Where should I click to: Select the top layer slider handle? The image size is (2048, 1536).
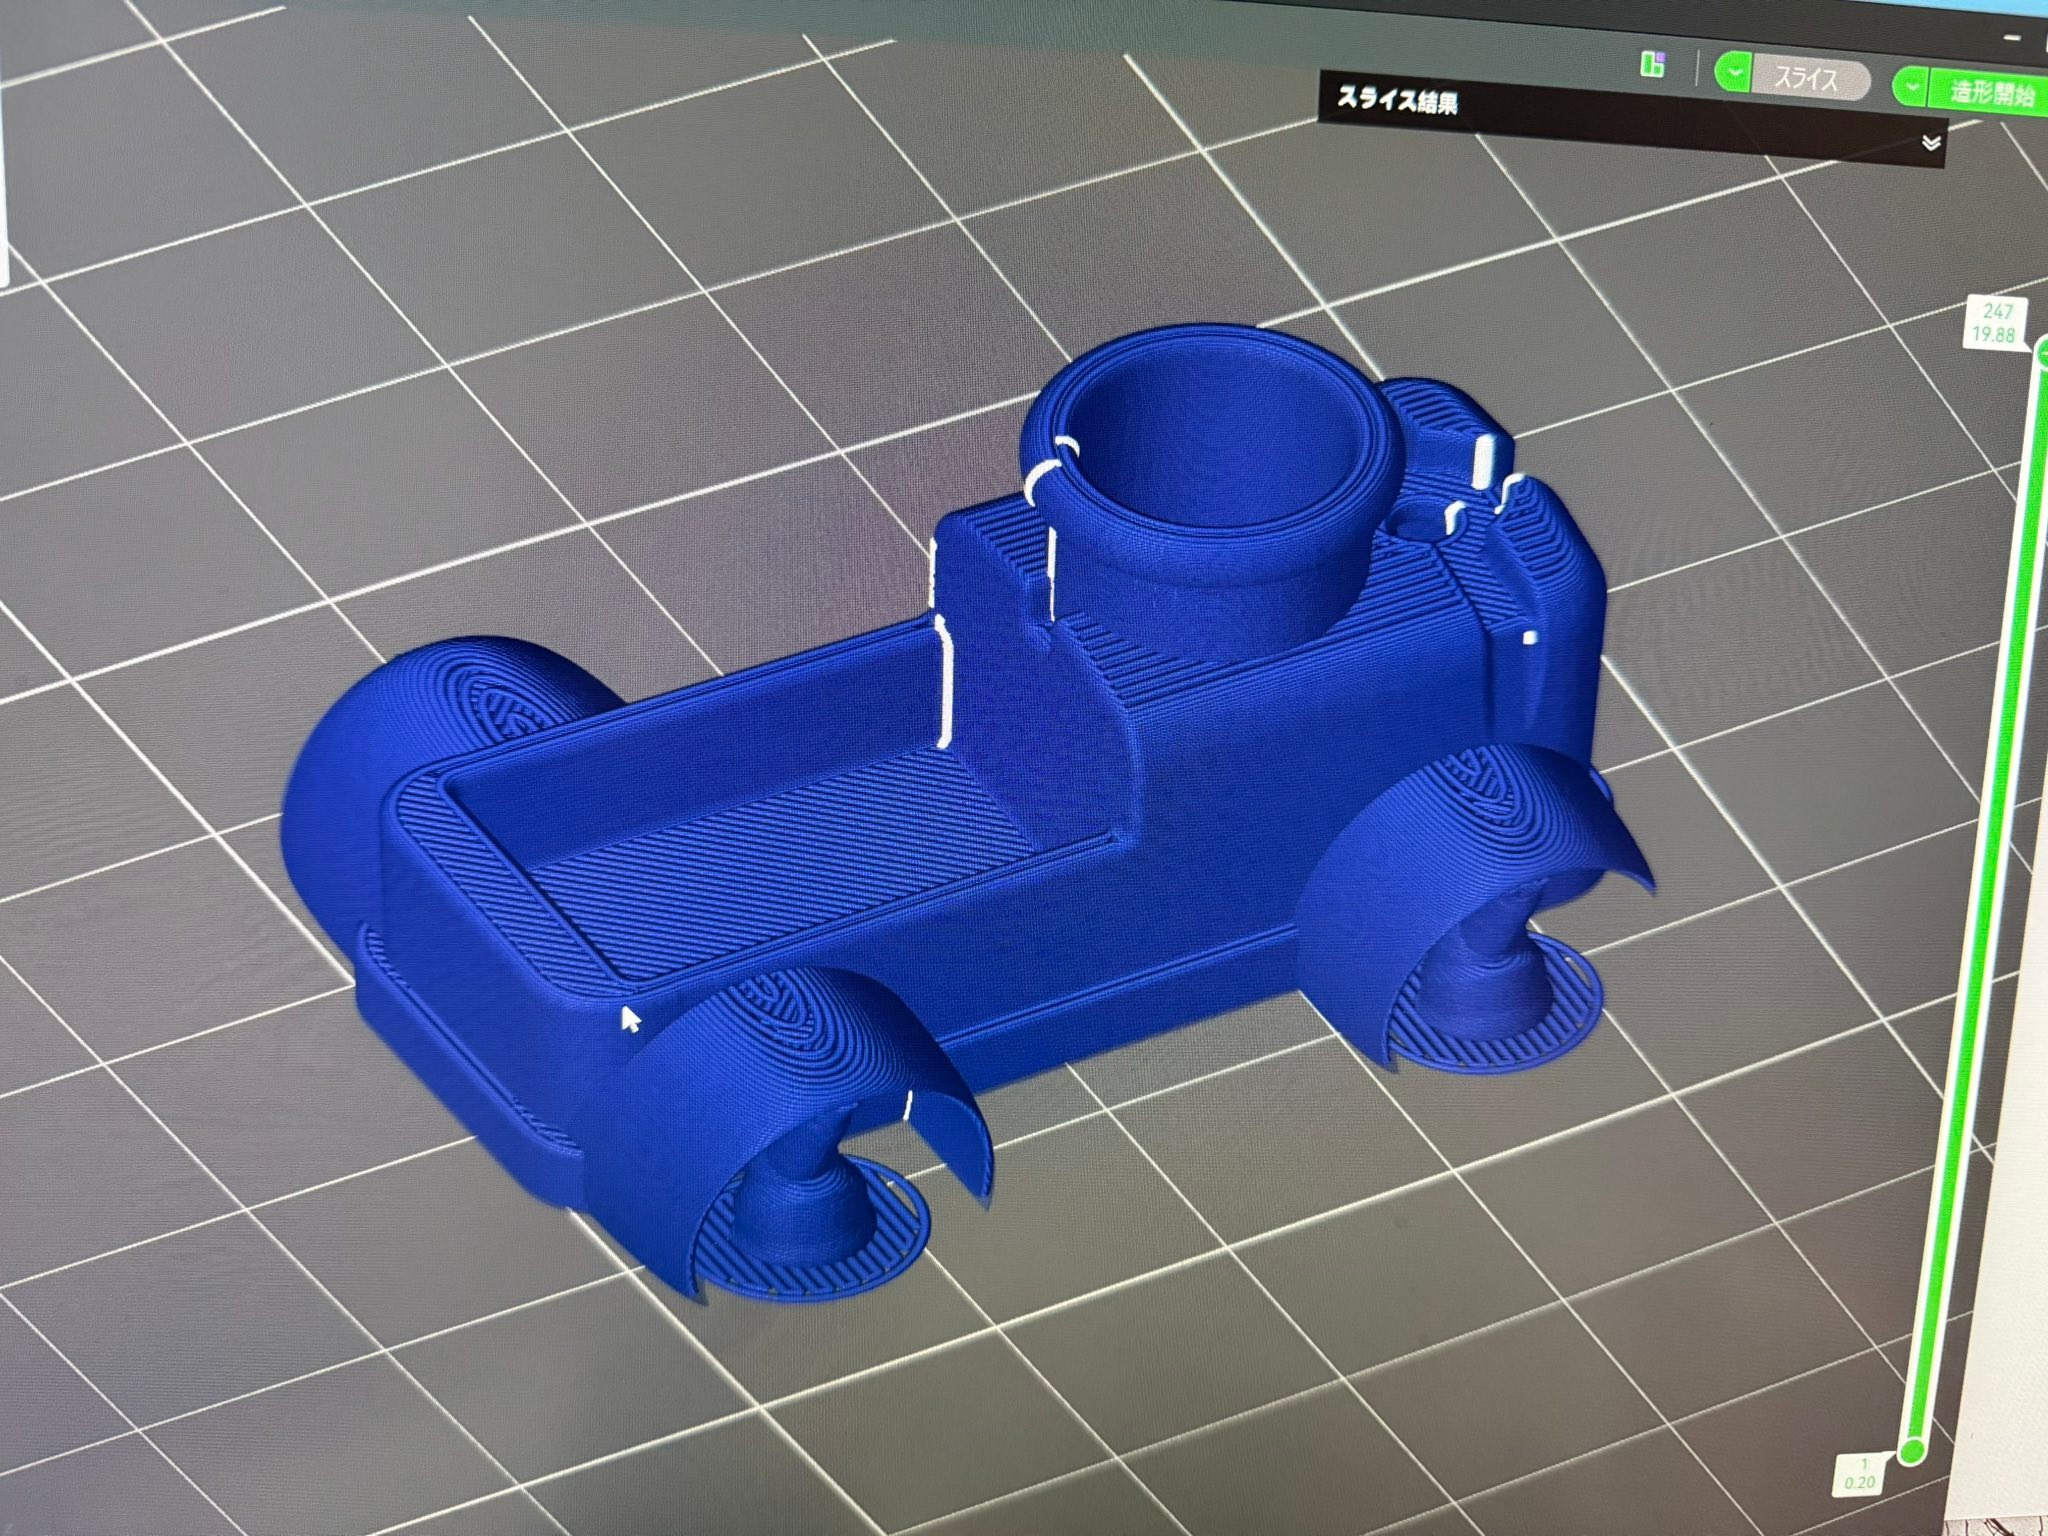[2042, 354]
